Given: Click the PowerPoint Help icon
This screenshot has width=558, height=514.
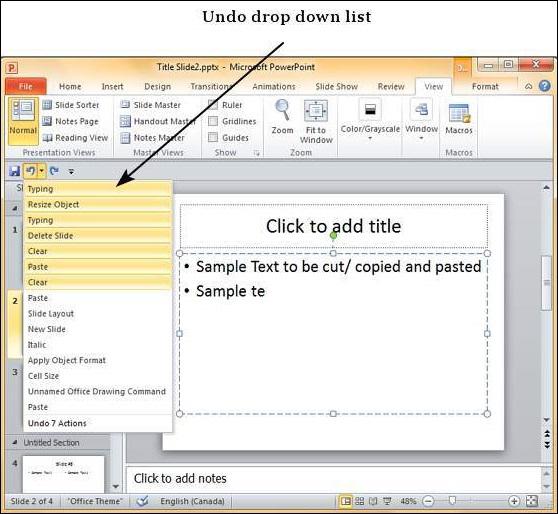Looking at the screenshot, I should point(545,86).
